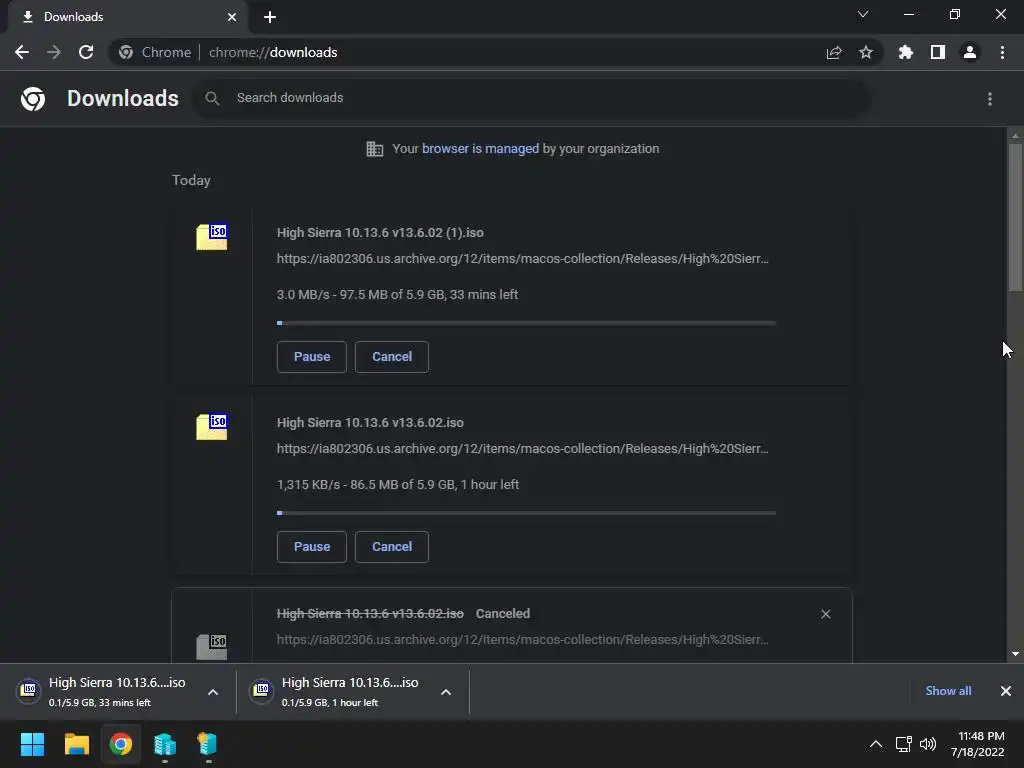Click the 'Canceled' status label
Screen dimensions: 1024x768
(x=503, y=614)
